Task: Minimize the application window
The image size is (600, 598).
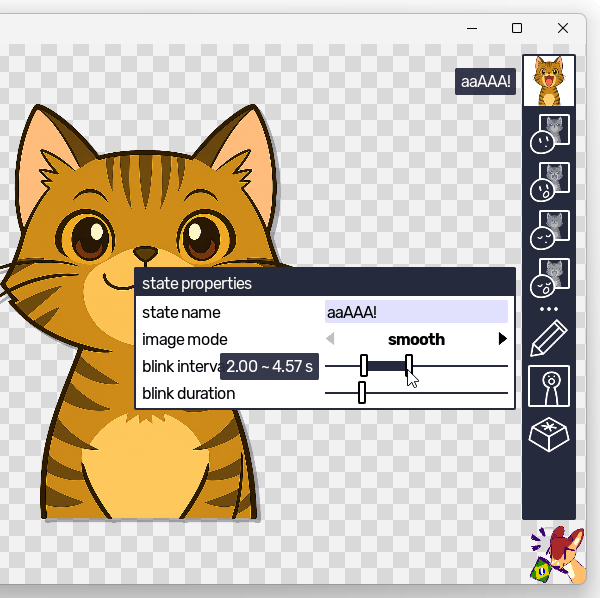Action: point(471,28)
